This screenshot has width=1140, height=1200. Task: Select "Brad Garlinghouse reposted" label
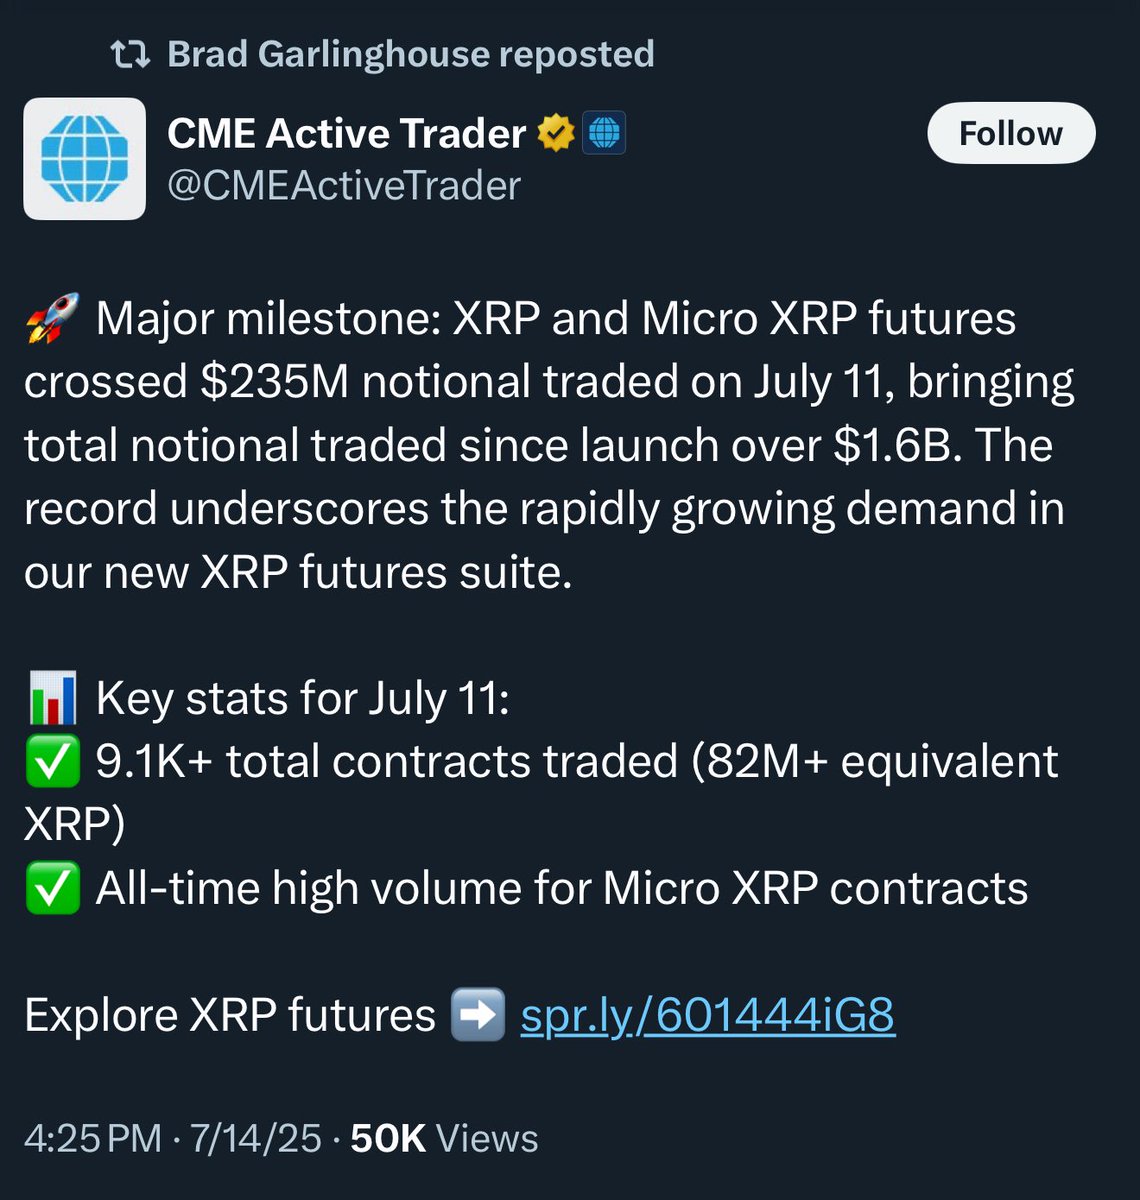tap(411, 54)
